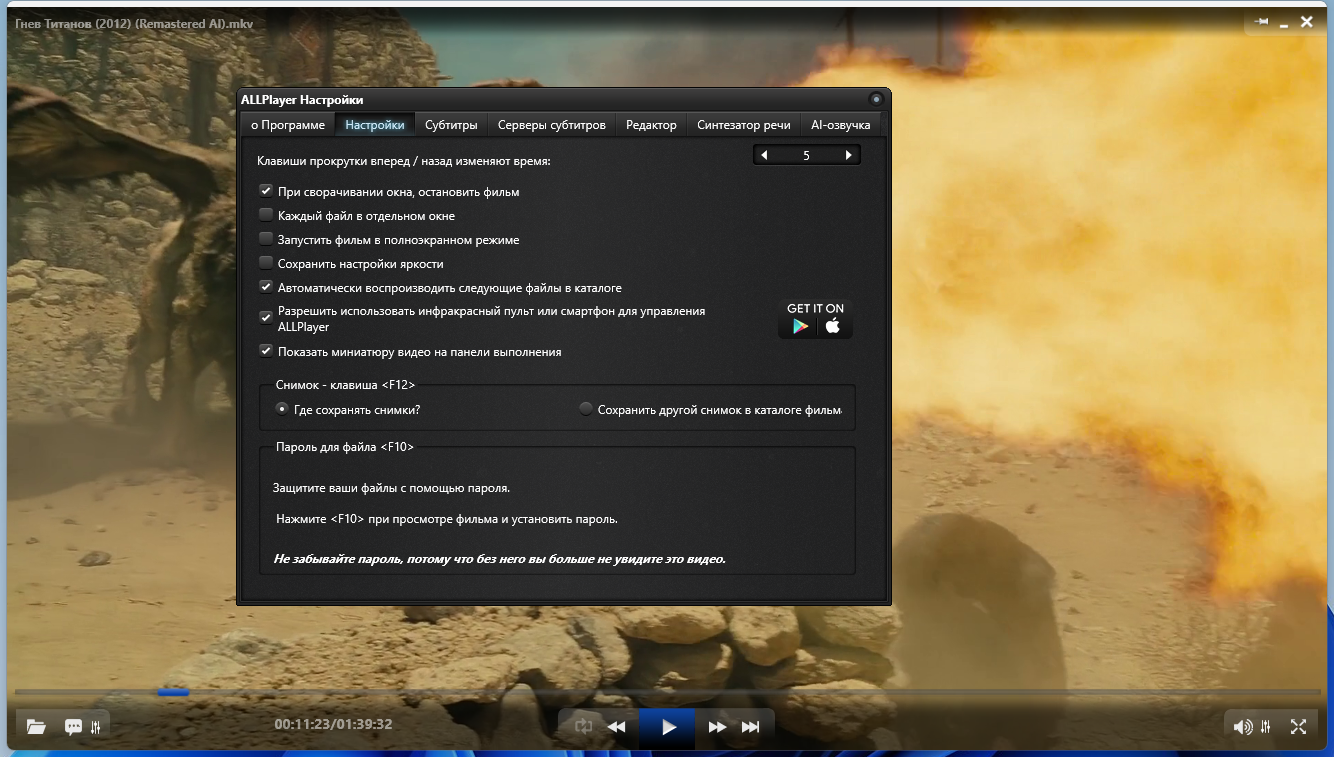Toggle 'Показать миниатюру видео на панели выполнения'

click(266, 351)
